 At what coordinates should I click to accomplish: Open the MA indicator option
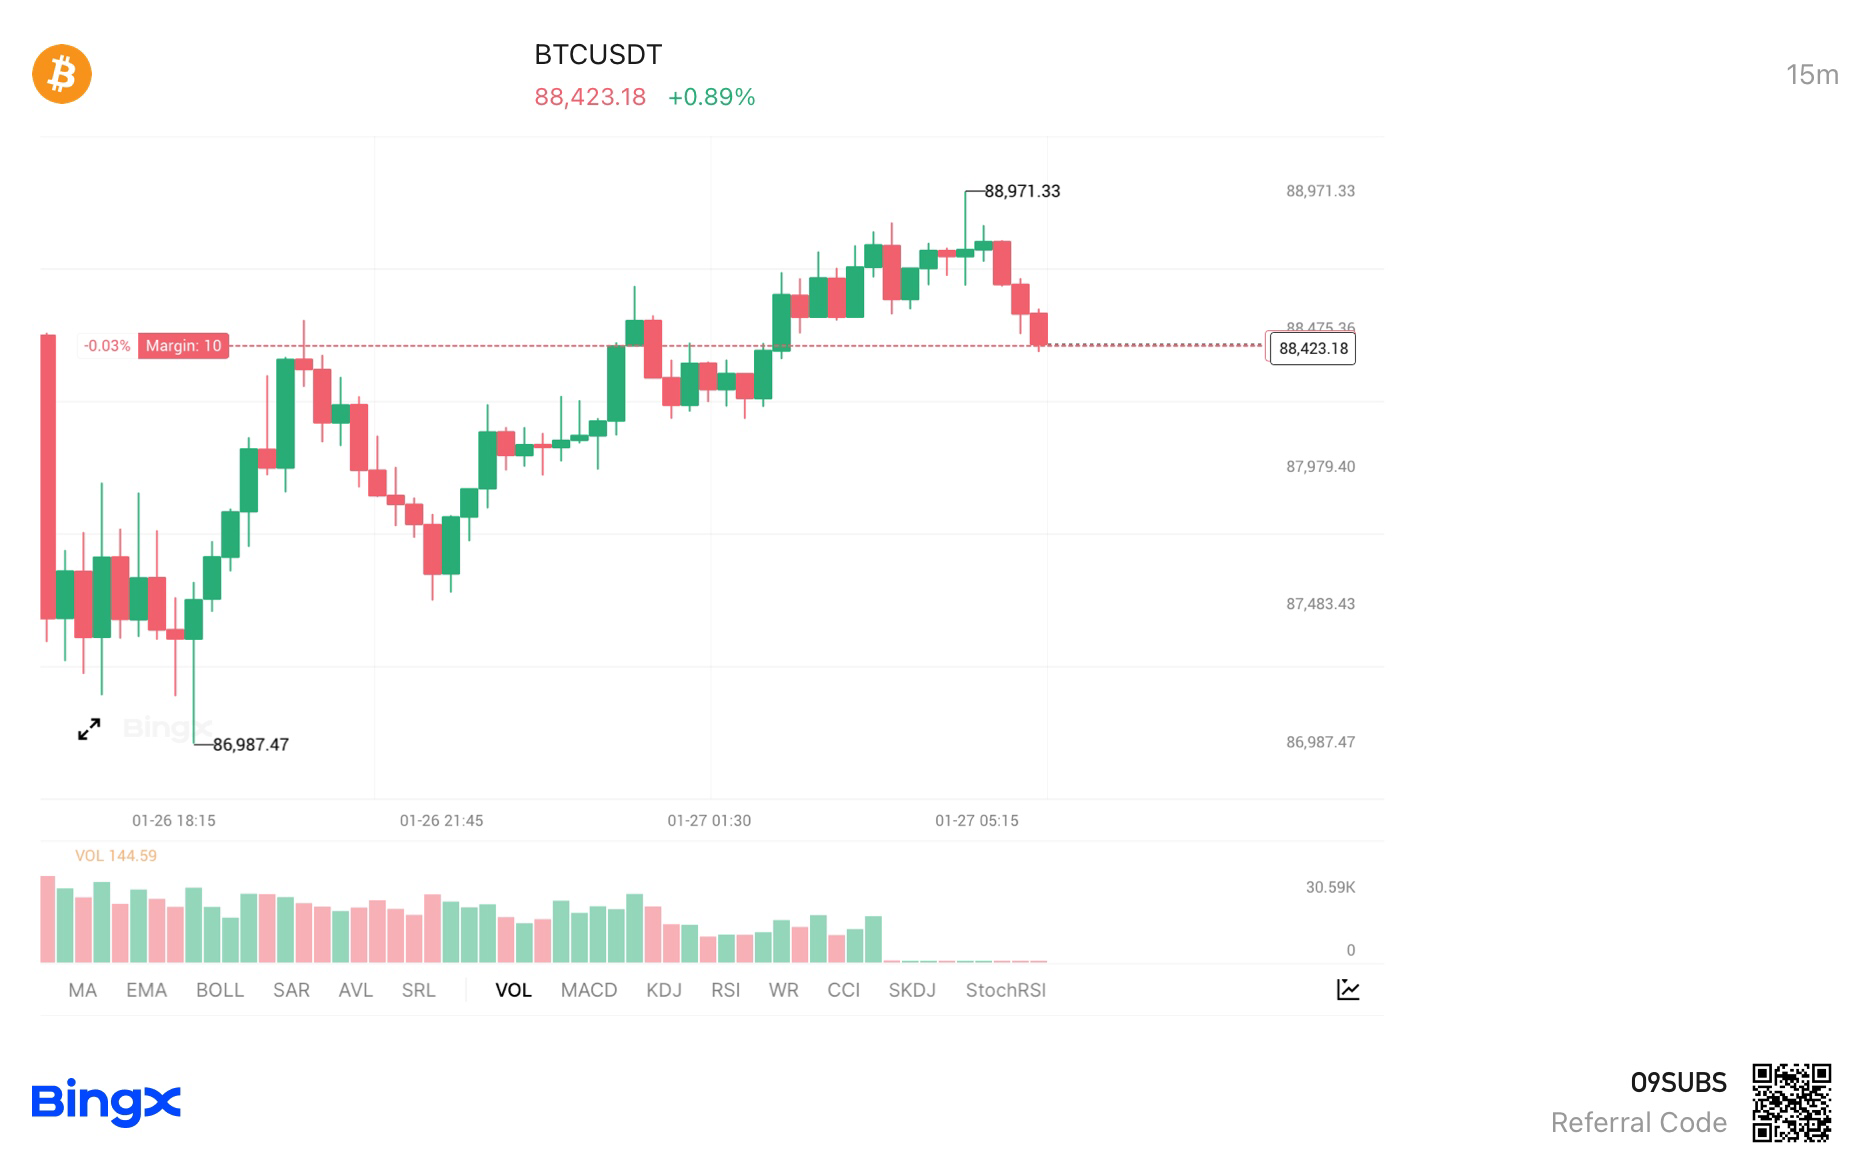83,990
